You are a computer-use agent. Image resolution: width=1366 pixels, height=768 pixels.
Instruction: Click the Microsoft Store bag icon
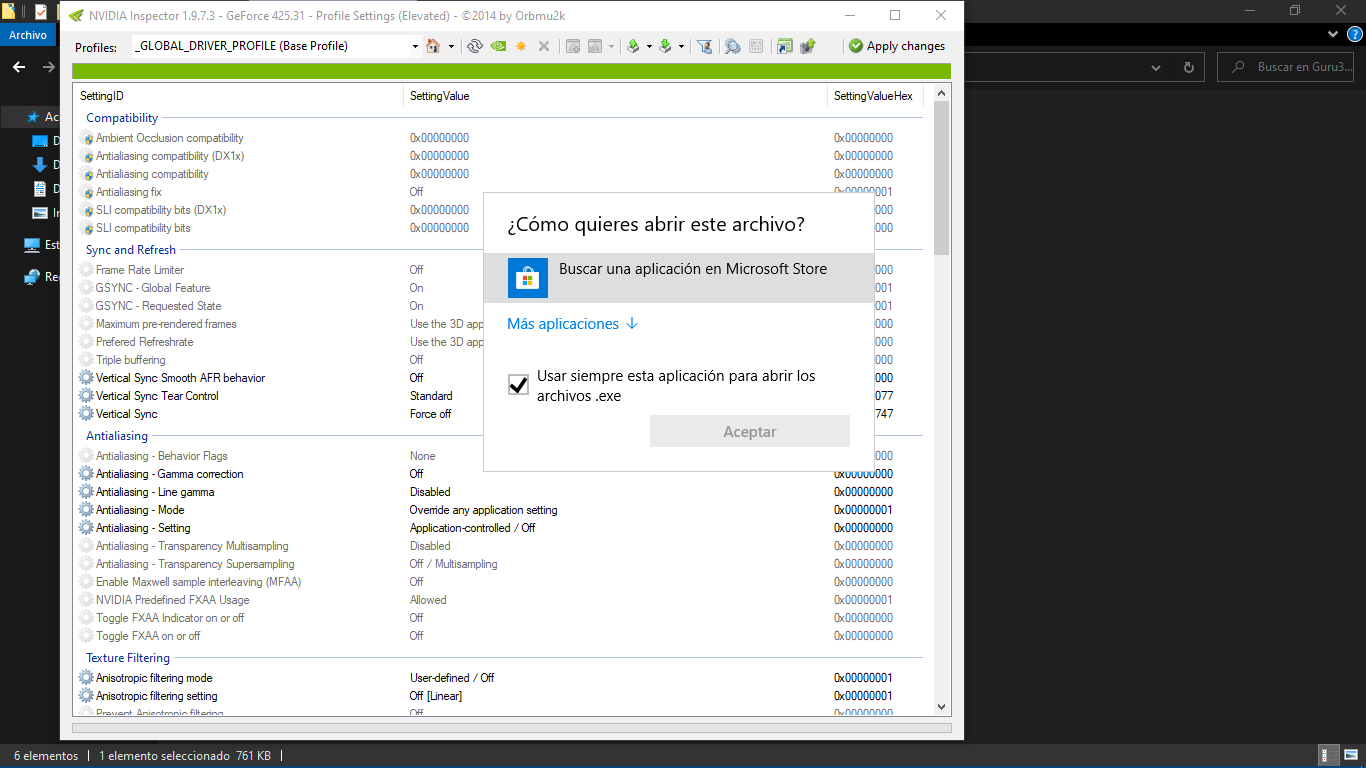528,277
